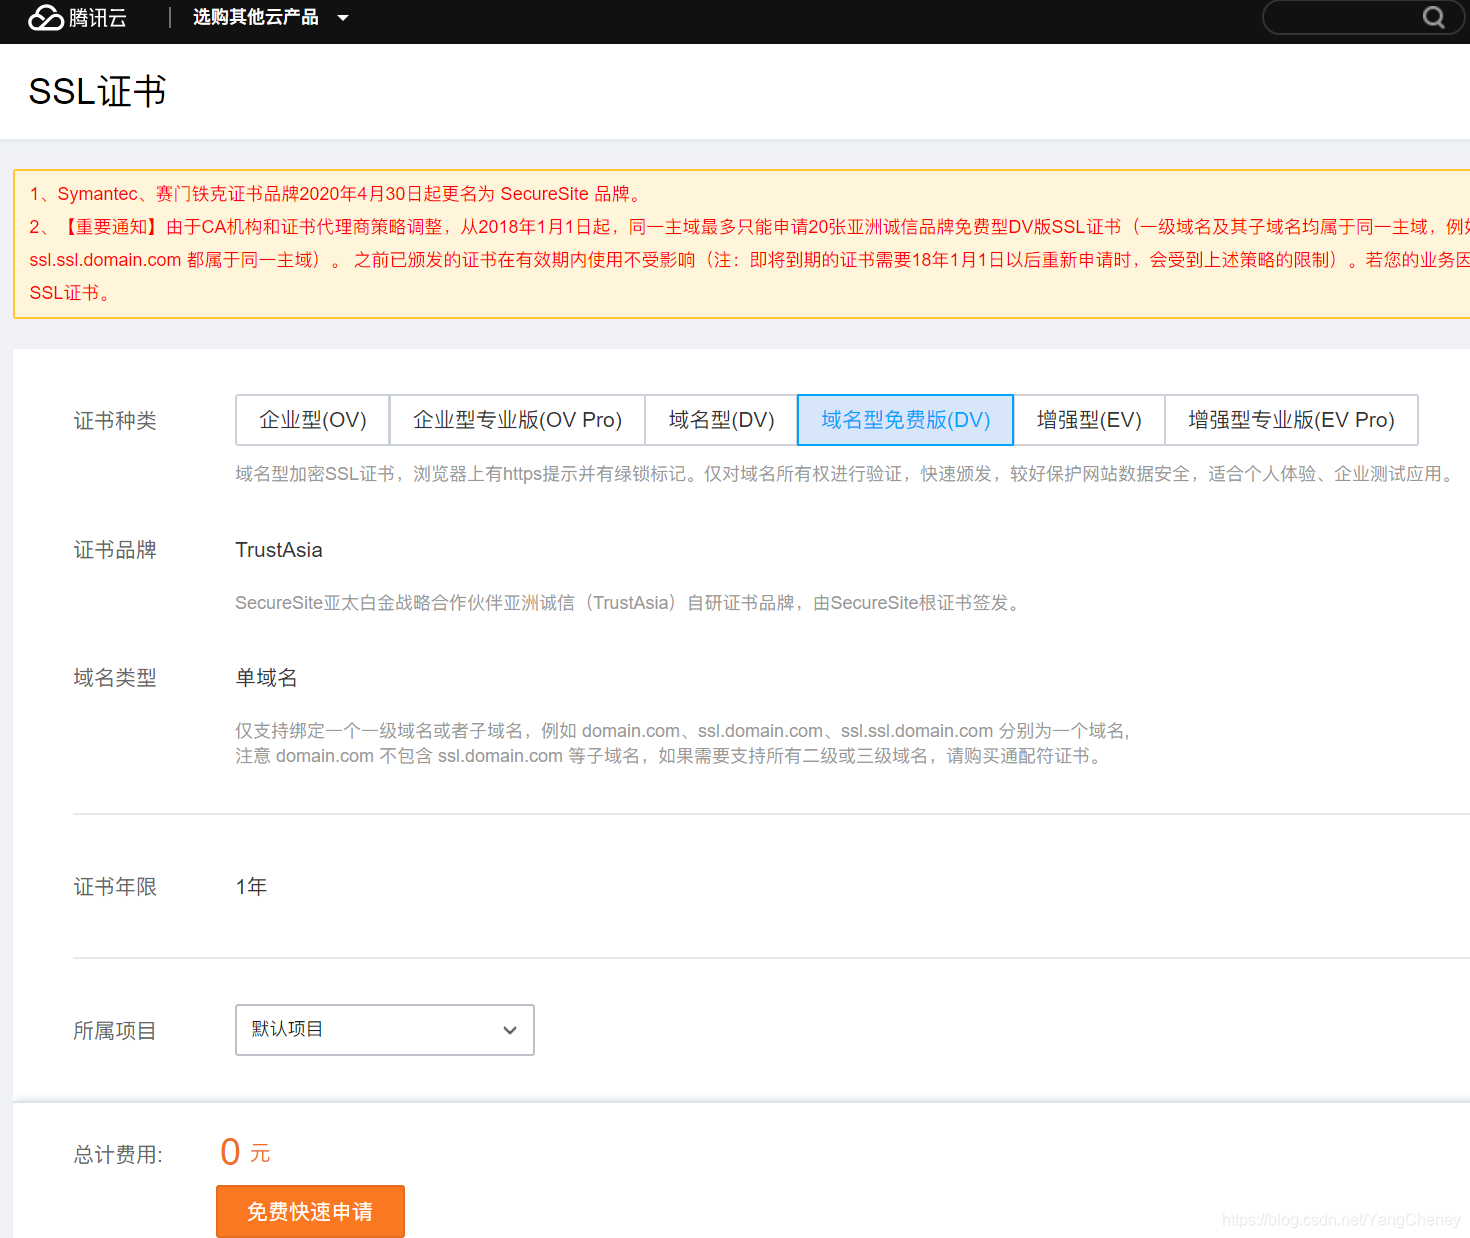The width and height of the screenshot is (1470, 1238).
Task: Focus the top search input box
Action: tap(1365, 17)
